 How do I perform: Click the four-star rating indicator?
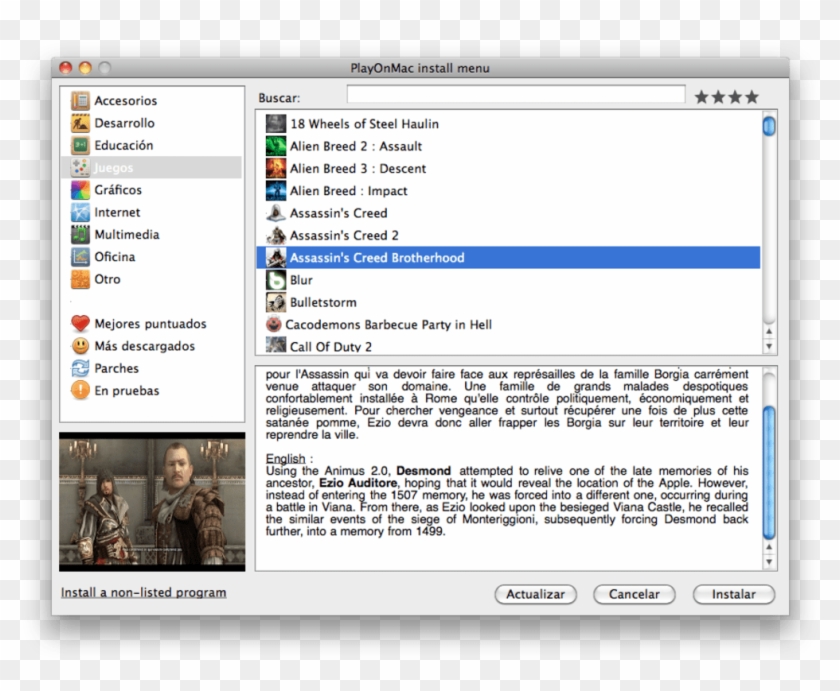click(727, 97)
